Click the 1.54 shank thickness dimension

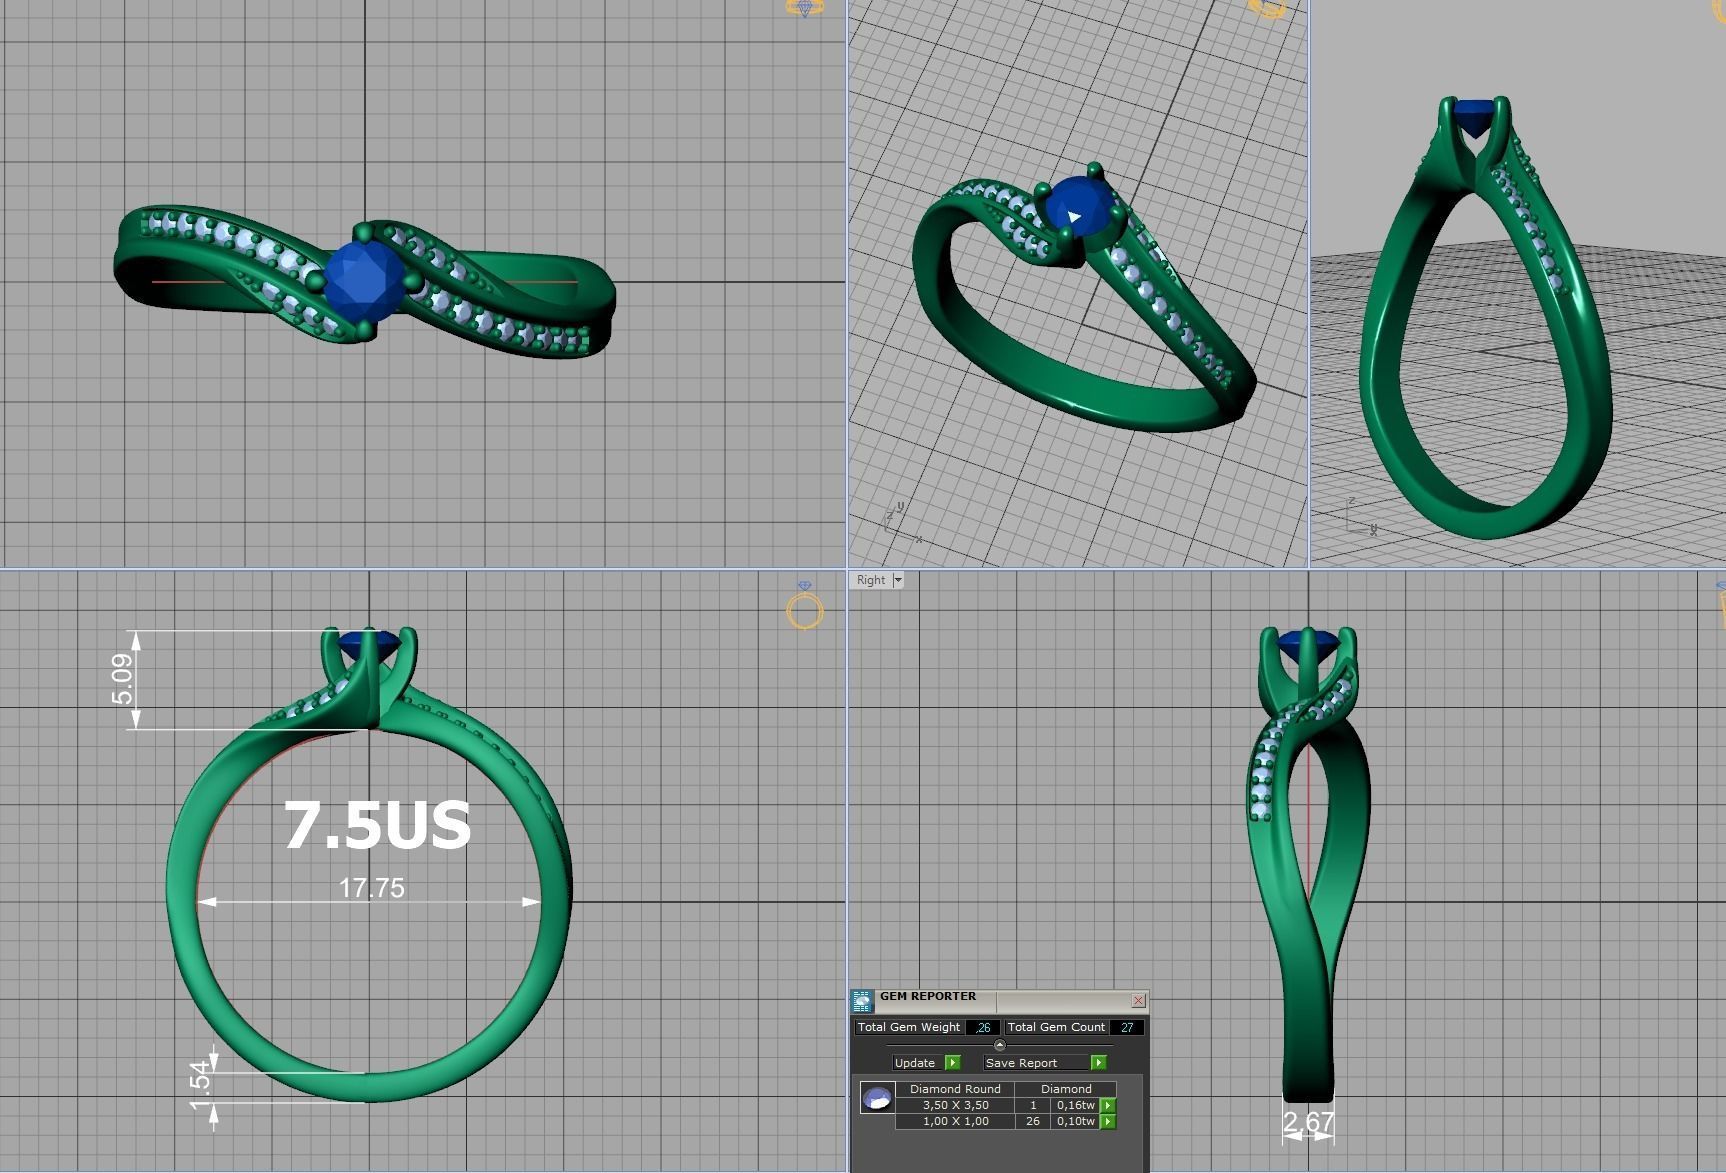(201, 1084)
